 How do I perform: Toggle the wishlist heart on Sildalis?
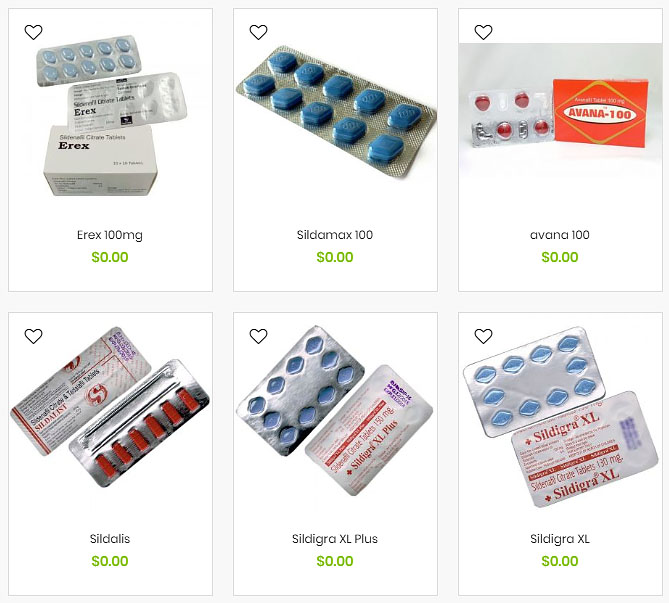[33, 336]
